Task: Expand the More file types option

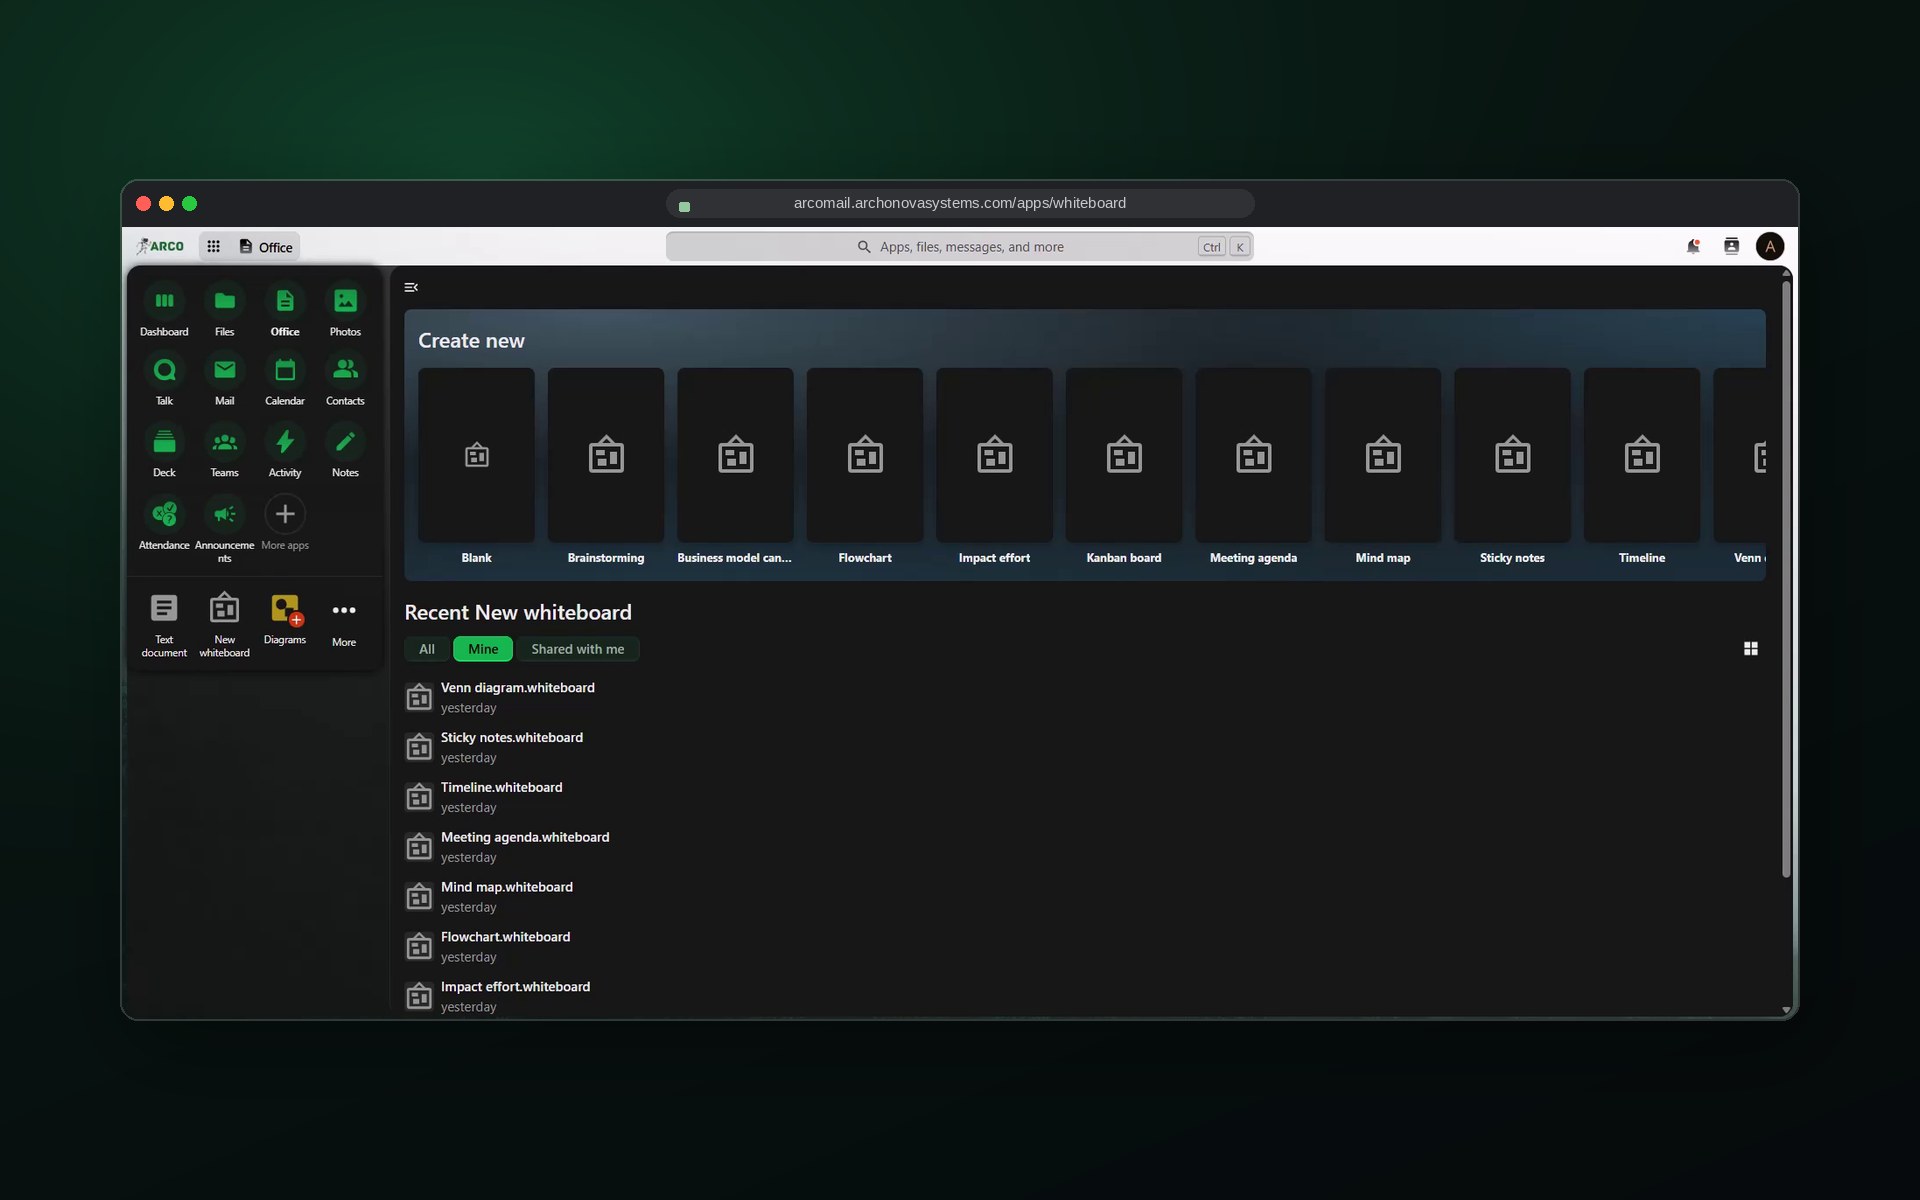Action: coord(344,622)
